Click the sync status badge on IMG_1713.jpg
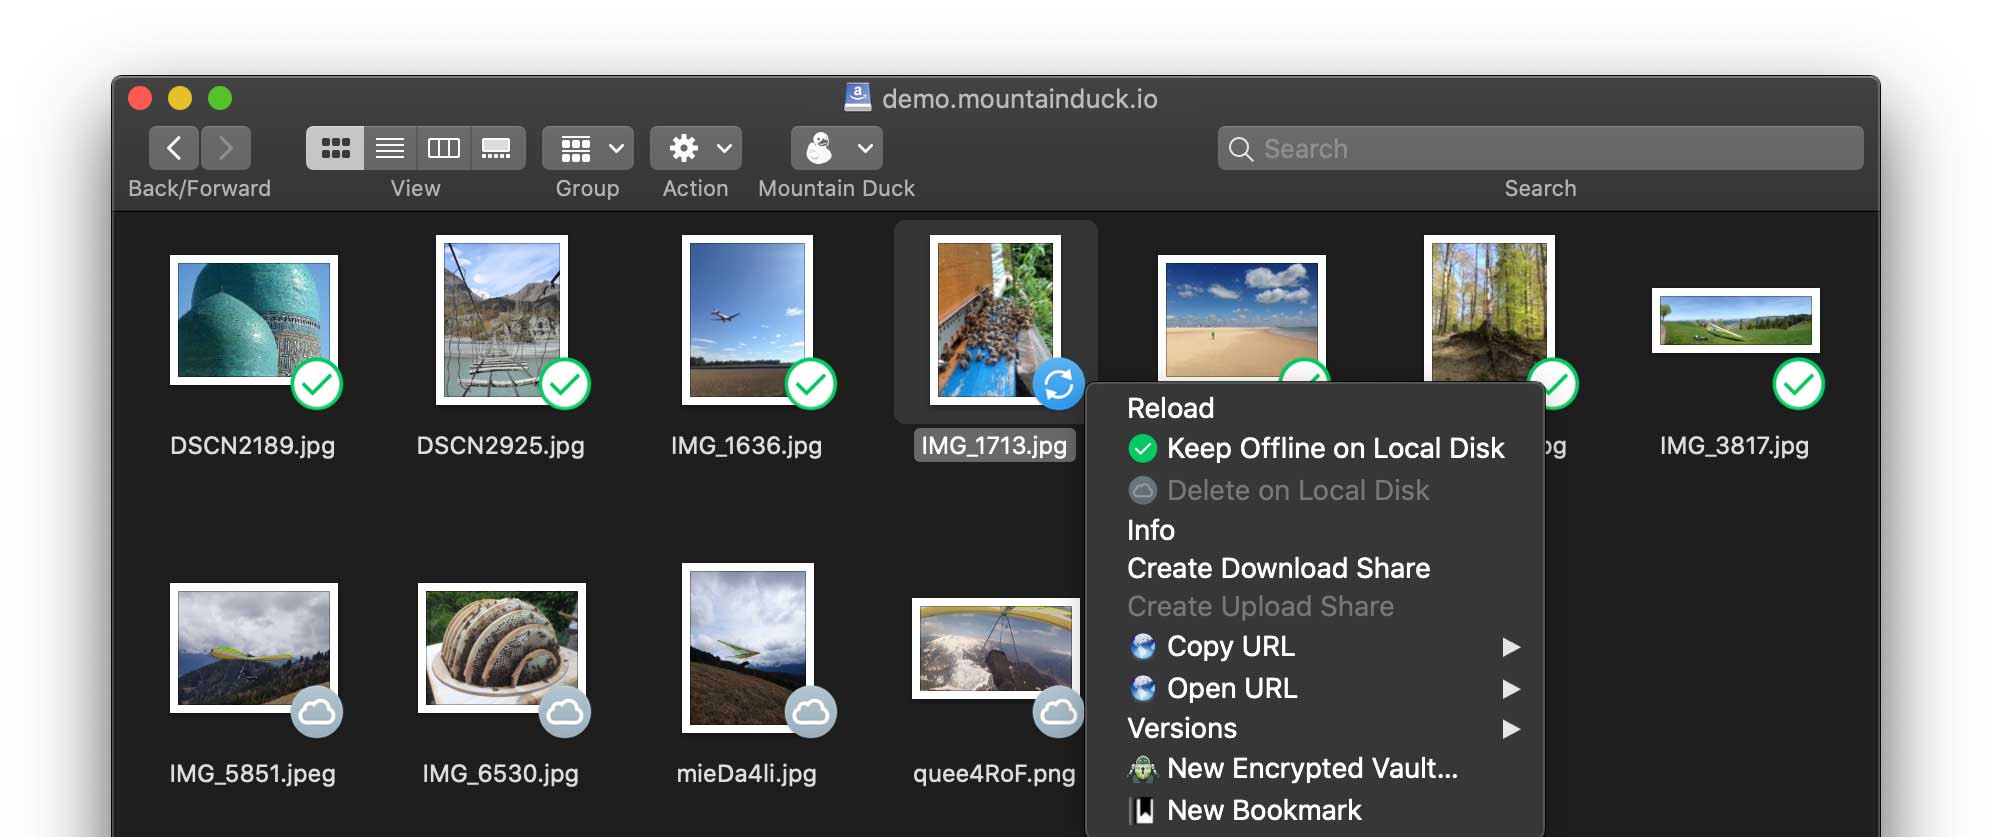 pos(1058,384)
